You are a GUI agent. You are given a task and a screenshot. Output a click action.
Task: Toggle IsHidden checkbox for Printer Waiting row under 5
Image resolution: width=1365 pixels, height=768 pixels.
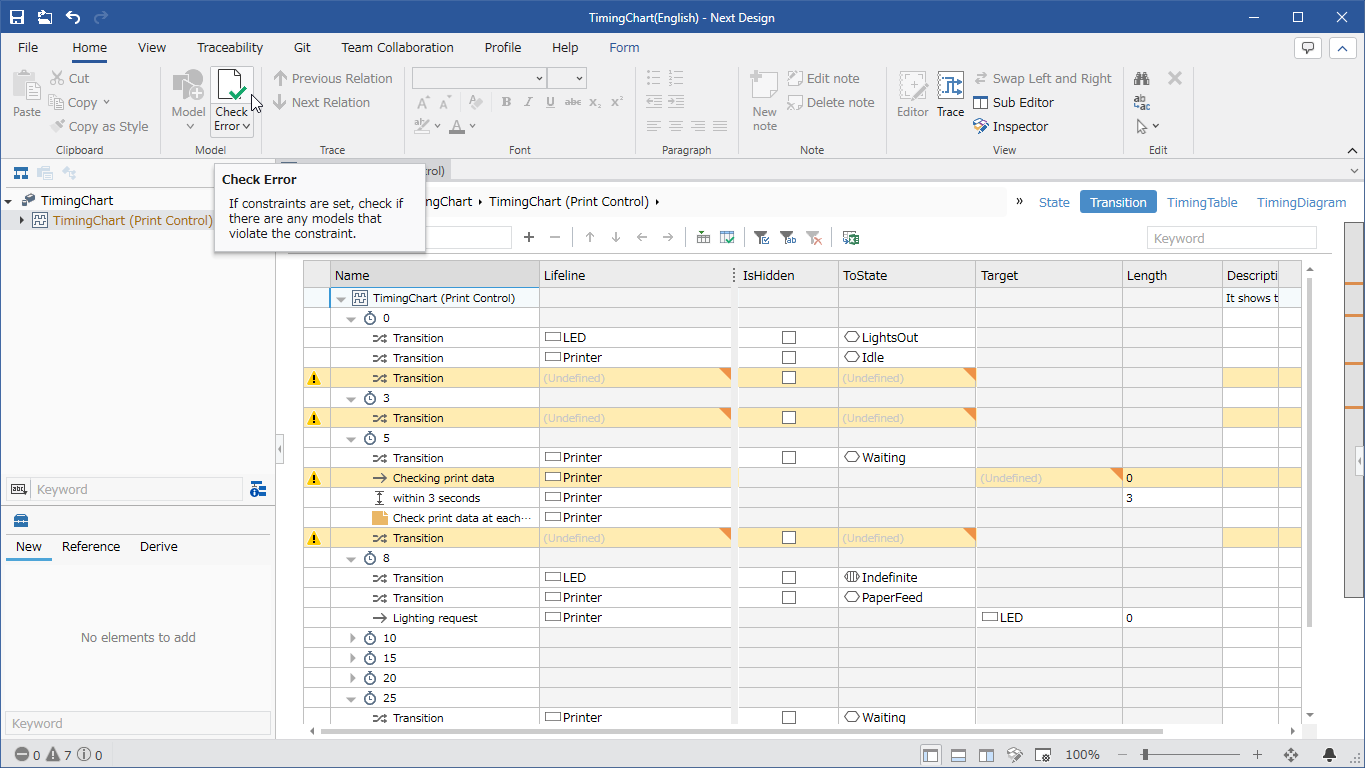[x=789, y=457]
